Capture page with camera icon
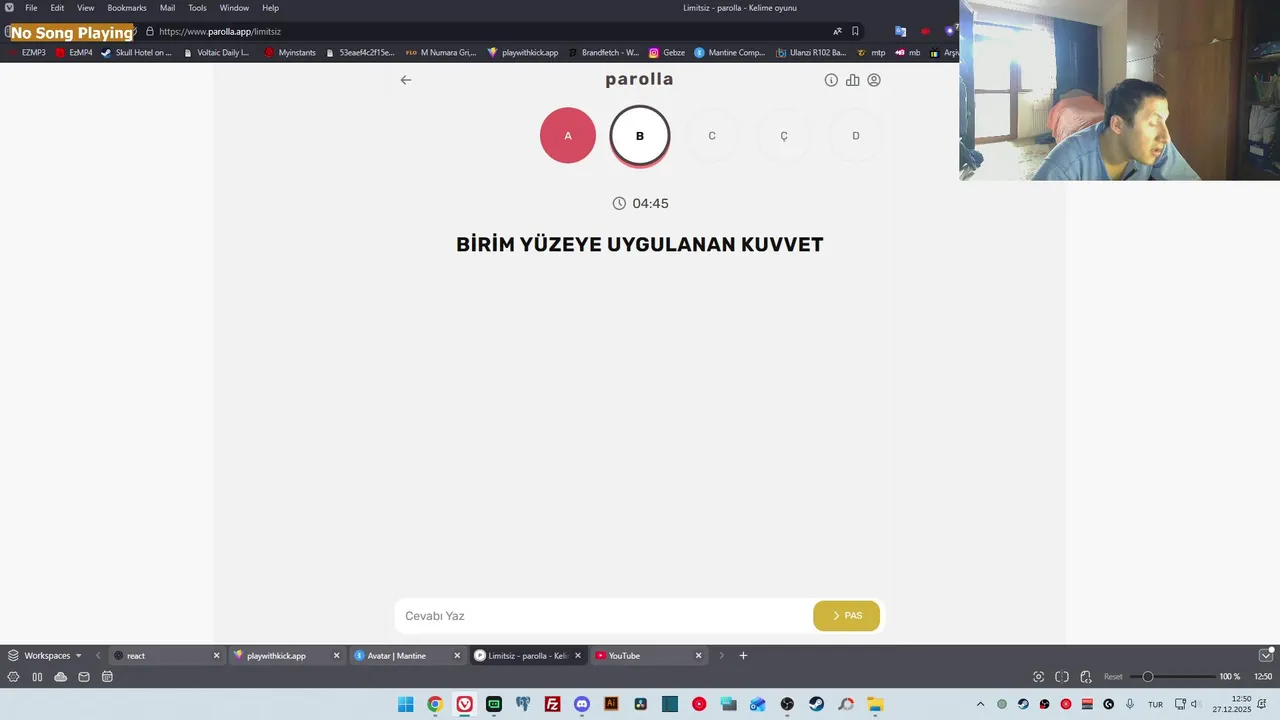Image resolution: width=1280 pixels, height=720 pixels. click(x=1038, y=677)
